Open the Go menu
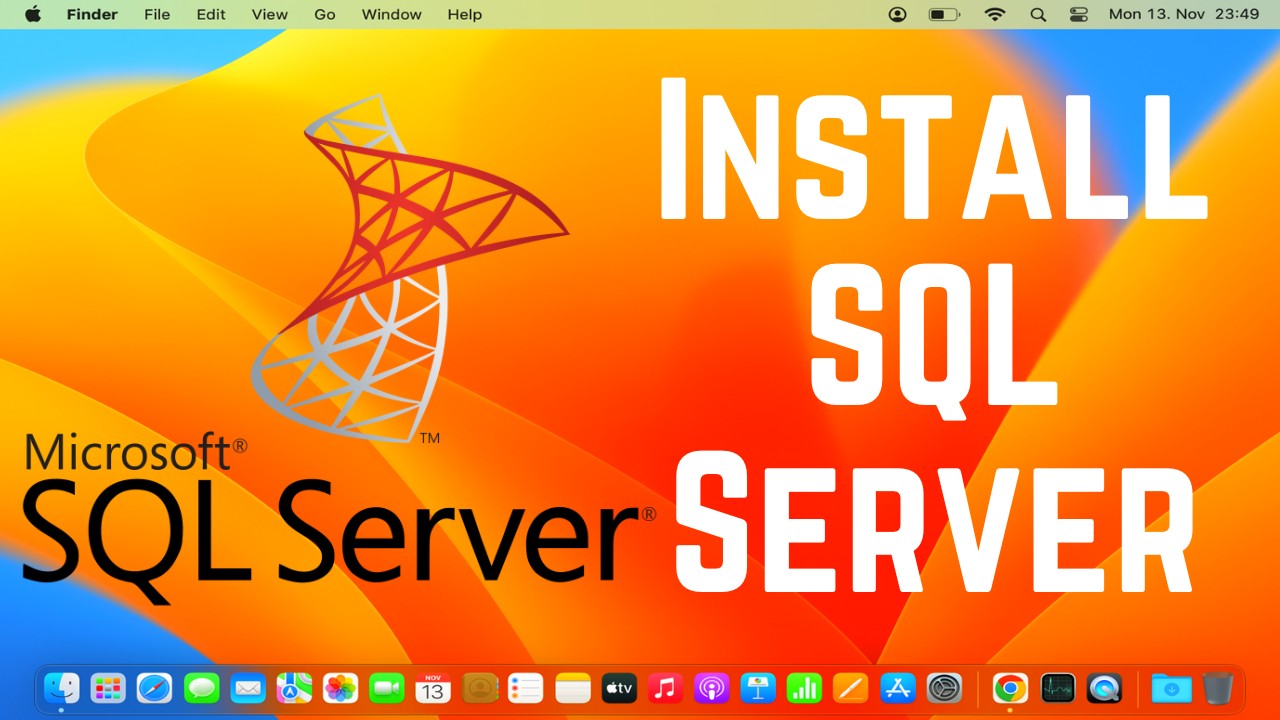Screen dimensions: 1280x720 [325, 14]
